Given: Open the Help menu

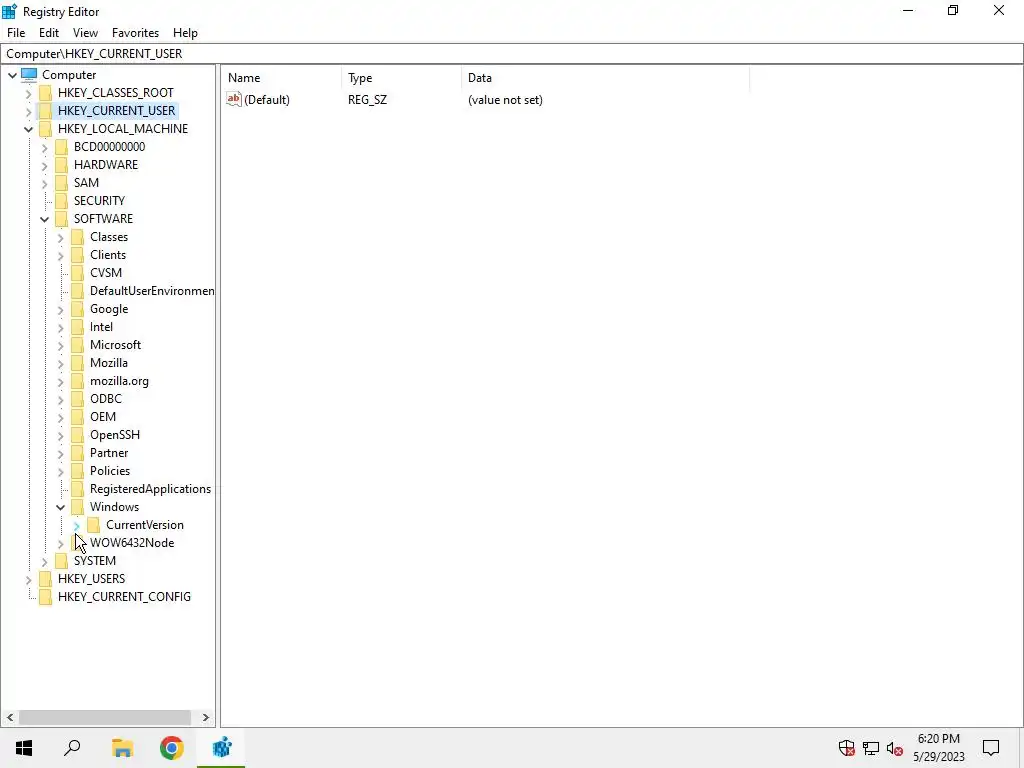Looking at the screenshot, I should tap(185, 33).
